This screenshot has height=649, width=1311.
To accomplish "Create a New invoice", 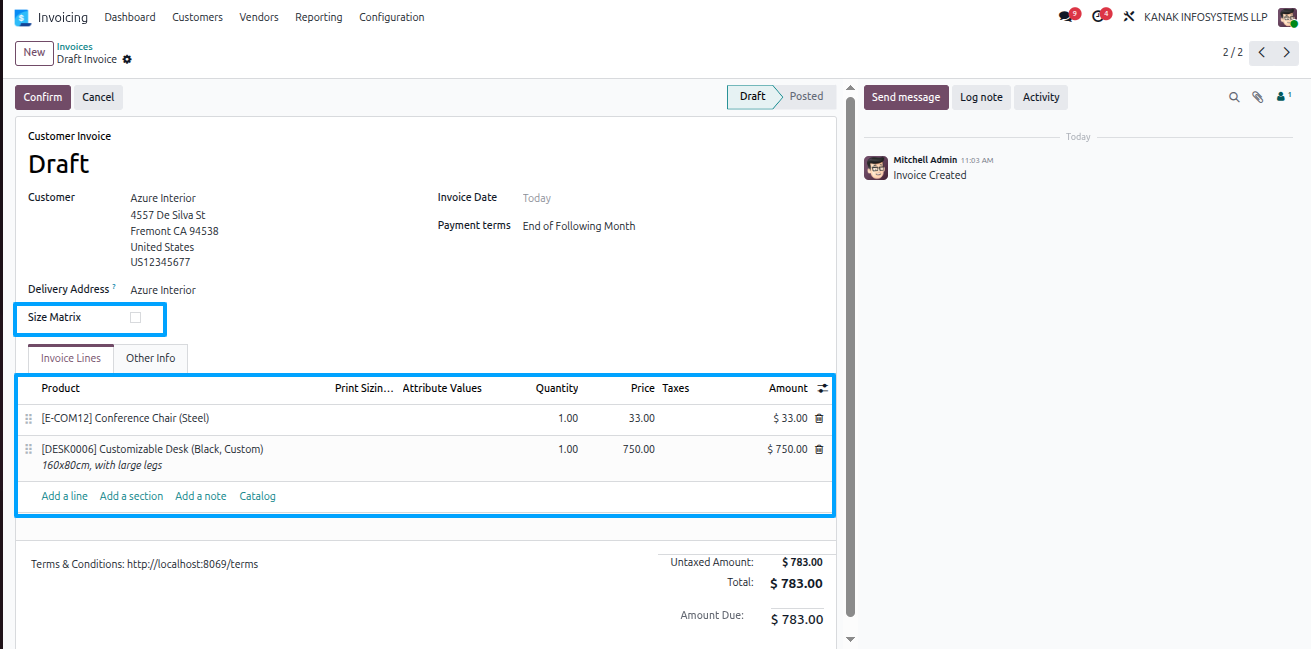I will pyautogui.click(x=34, y=52).
